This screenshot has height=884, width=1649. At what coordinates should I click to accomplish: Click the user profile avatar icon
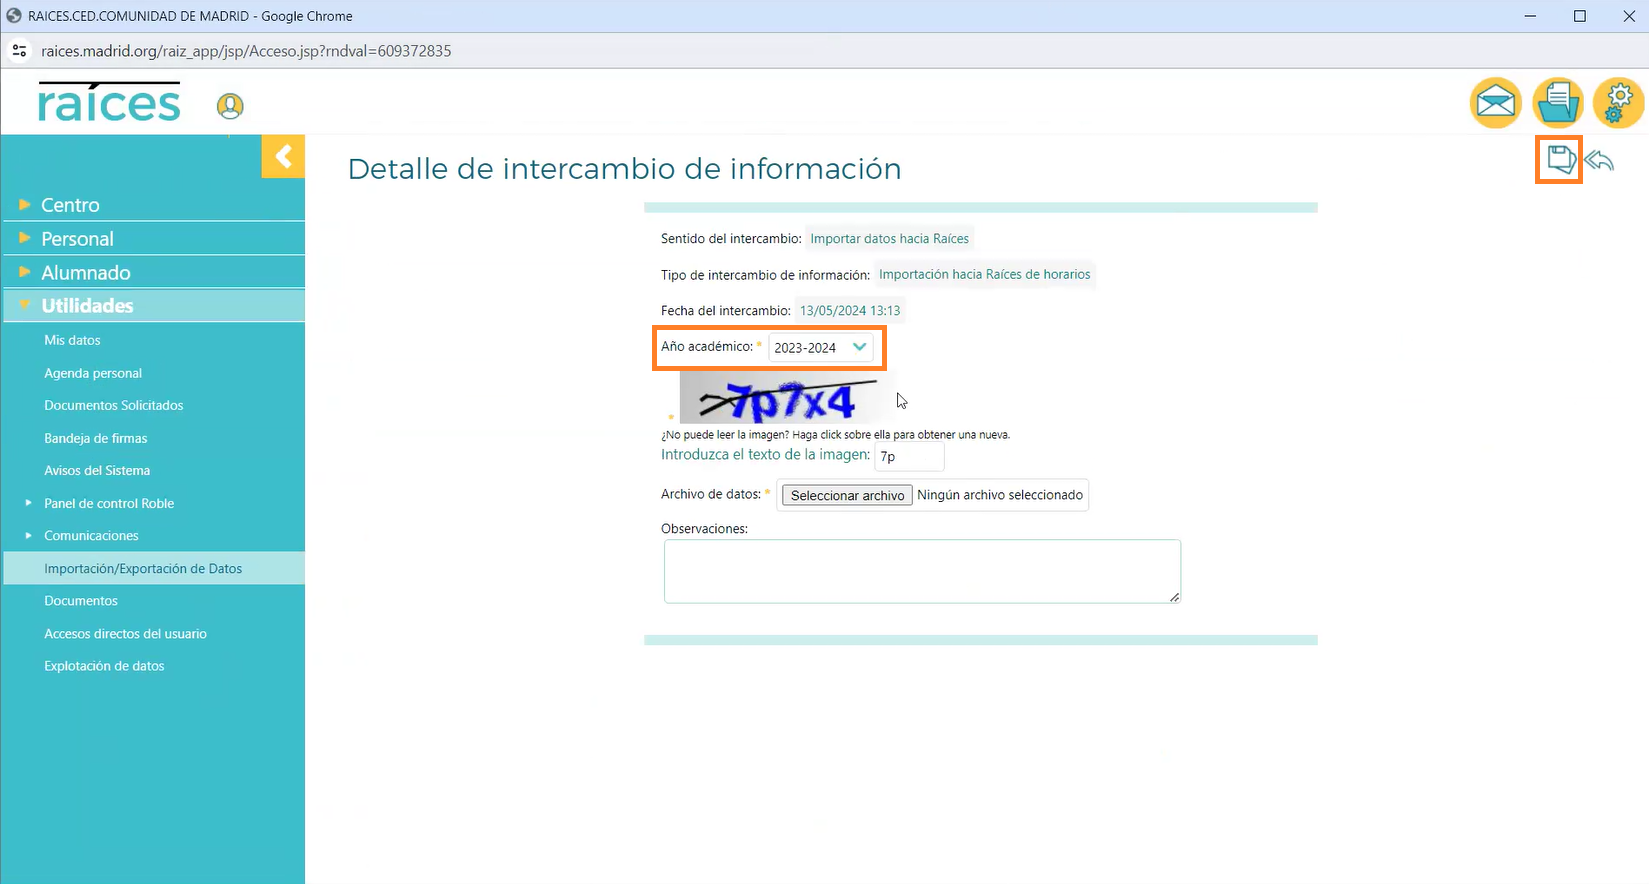[230, 105]
